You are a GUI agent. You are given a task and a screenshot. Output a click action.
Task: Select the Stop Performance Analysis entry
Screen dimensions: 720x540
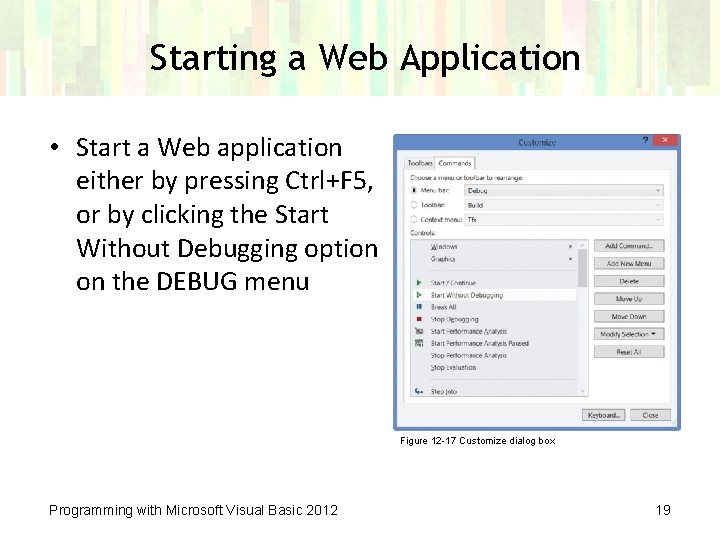[x=494, y=355]
